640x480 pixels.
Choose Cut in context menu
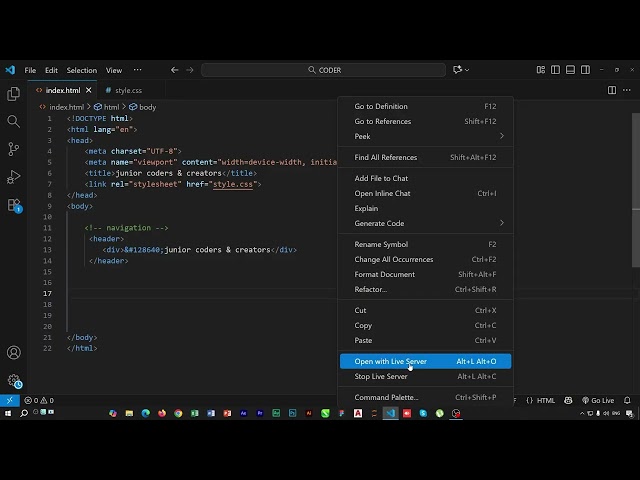tap(425, 310)
